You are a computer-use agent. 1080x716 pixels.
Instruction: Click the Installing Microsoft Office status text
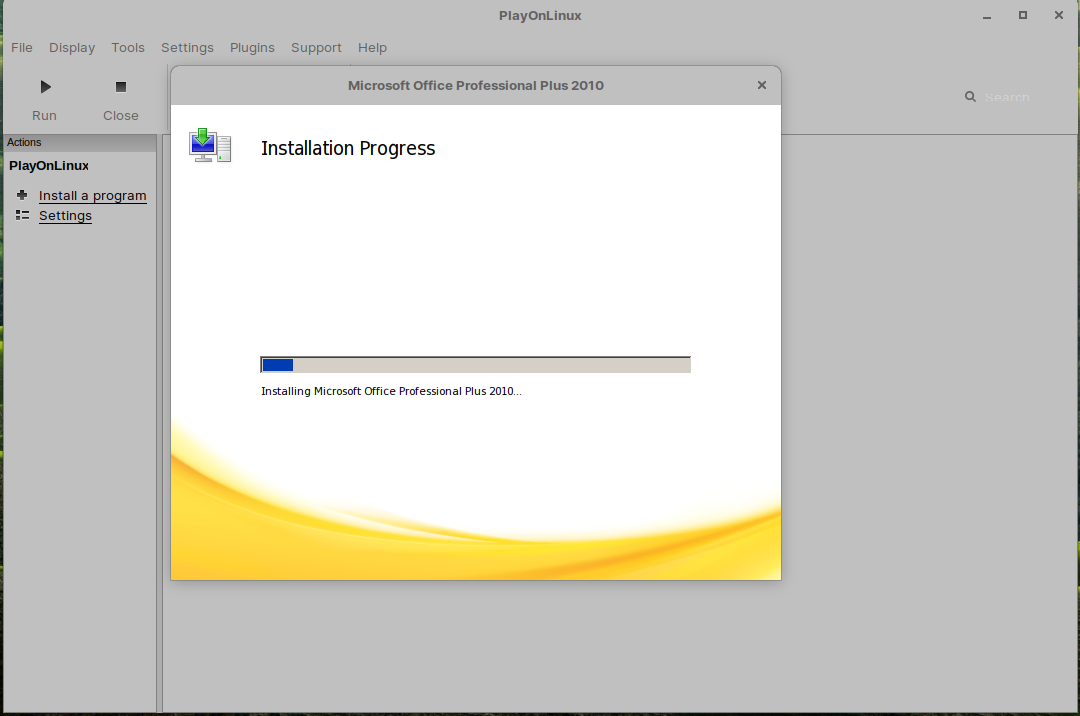[x=391, y=391]
